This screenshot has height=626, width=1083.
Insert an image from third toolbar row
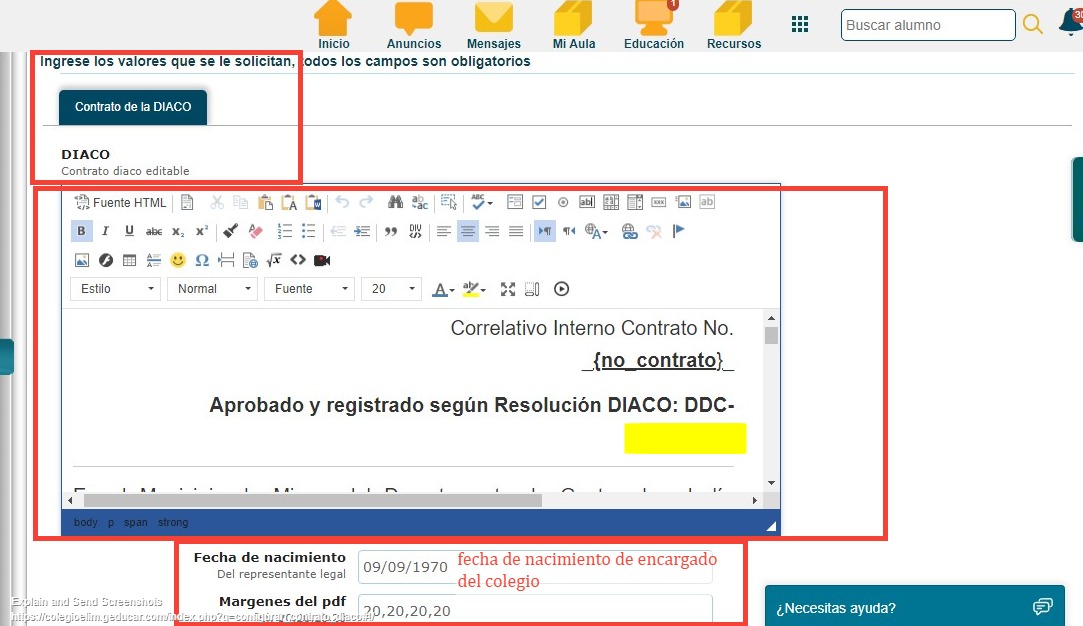pos(82,260)
